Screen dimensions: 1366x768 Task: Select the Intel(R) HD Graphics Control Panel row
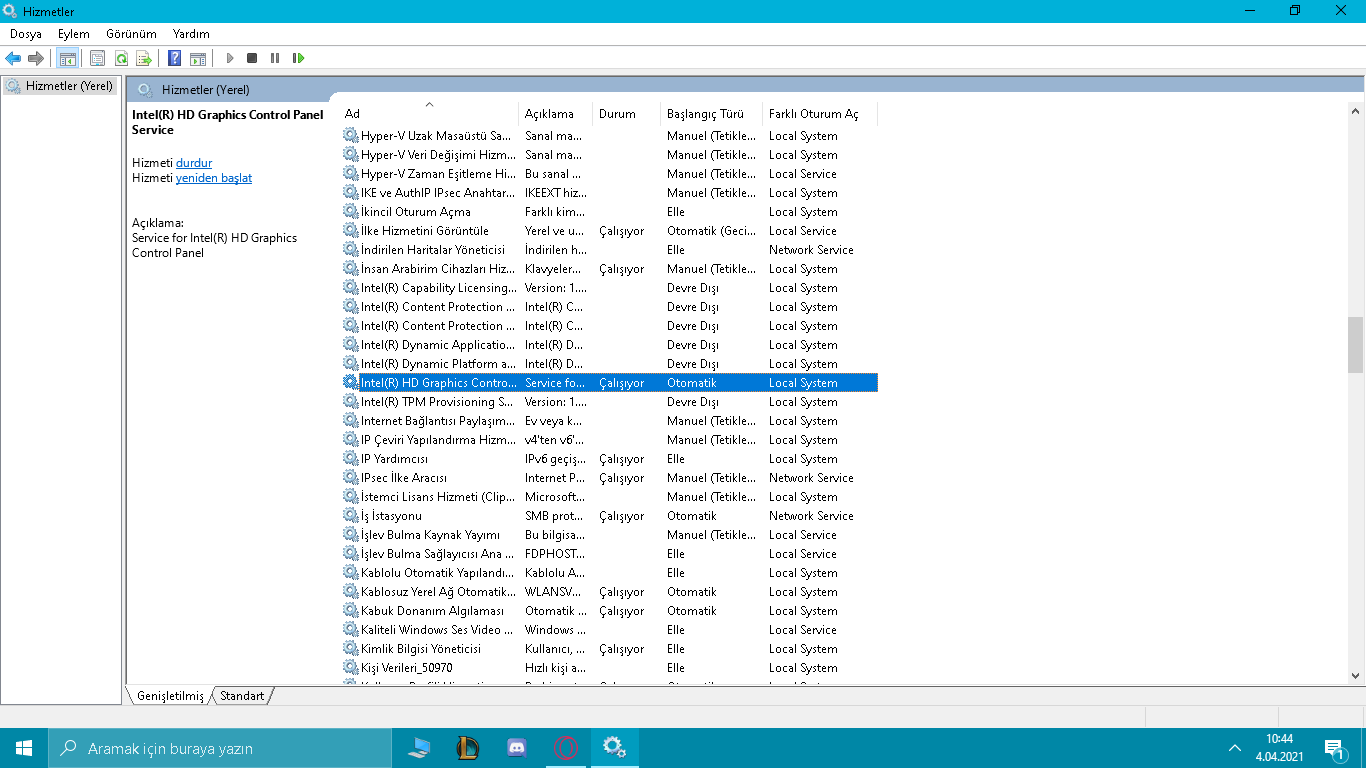609,383
